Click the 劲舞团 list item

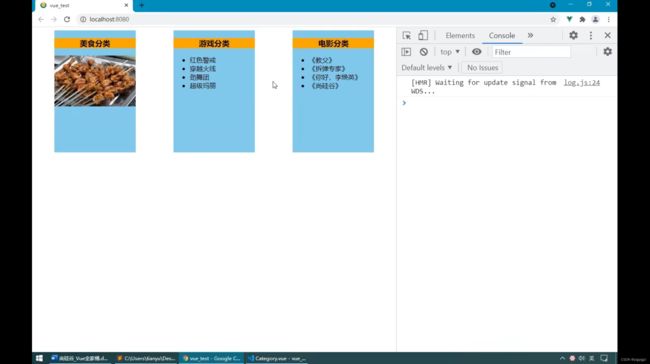(x=199, y=77)
